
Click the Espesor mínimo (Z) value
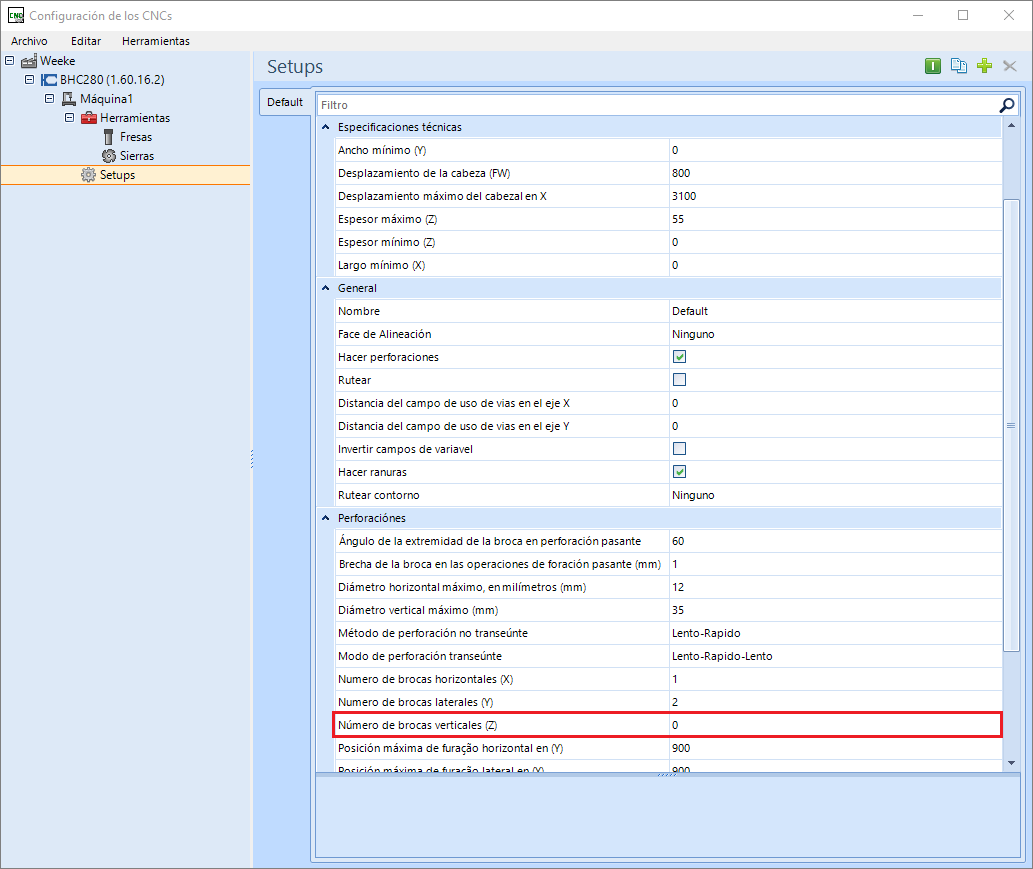pyautogui.click(x=835, y=242)
